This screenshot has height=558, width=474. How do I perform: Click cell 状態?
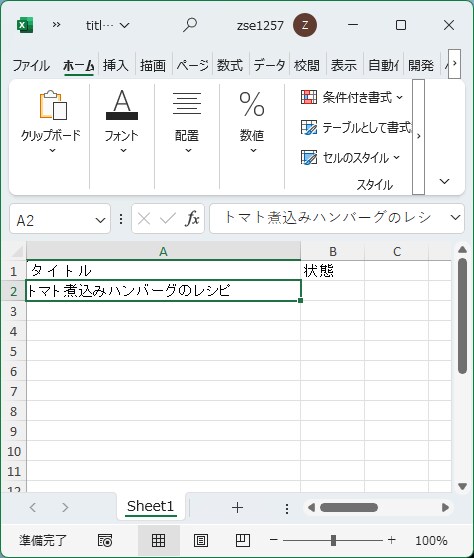[333, 271]
